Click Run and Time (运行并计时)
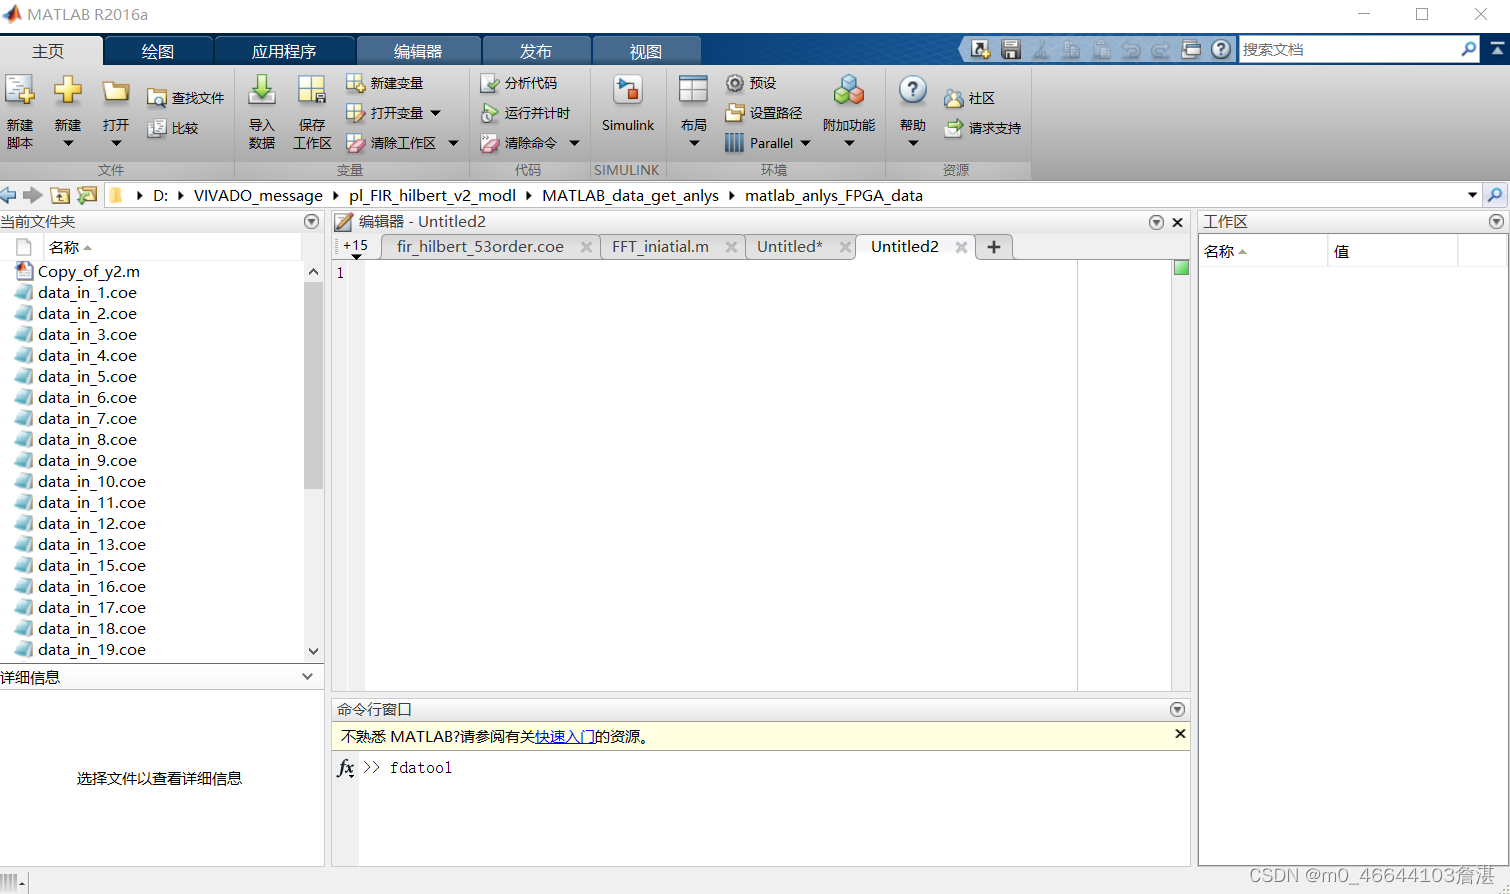Viewport: 1510px width, 894px height. (x=525, y=113)
